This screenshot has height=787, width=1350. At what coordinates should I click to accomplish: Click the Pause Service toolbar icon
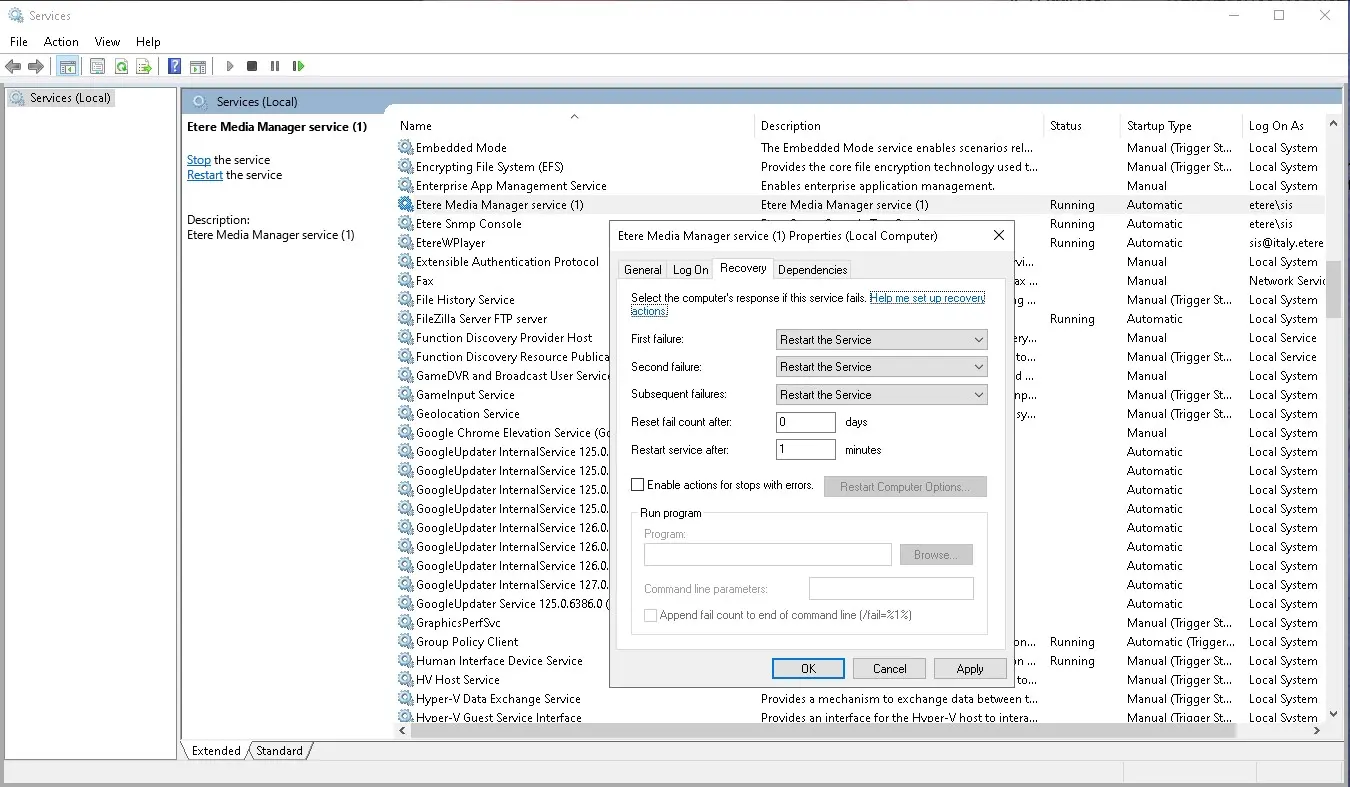(275, 66)
